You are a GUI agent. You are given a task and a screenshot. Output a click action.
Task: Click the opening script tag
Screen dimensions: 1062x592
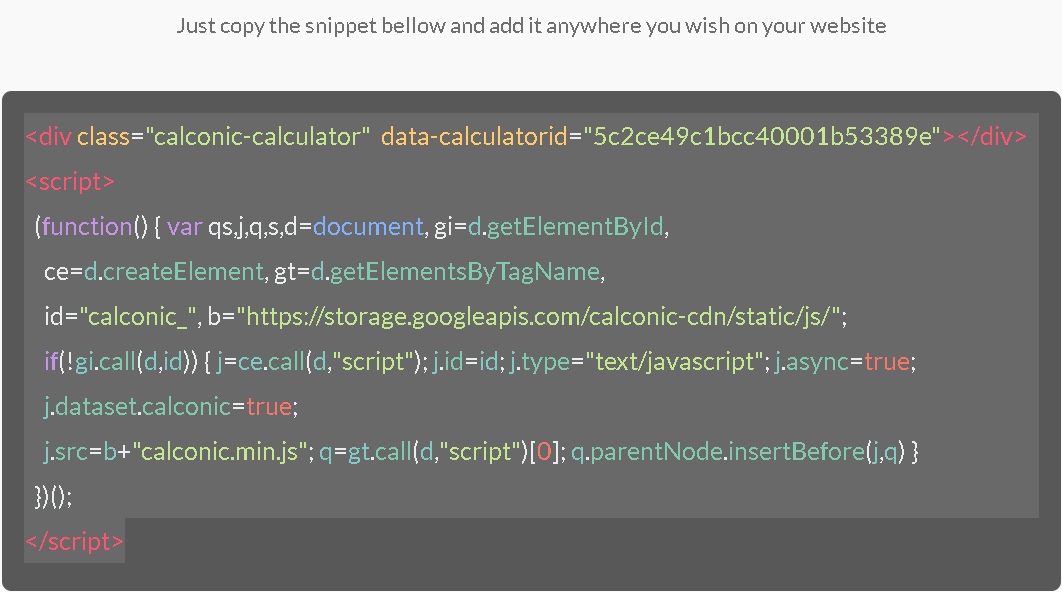coord(70,182)
